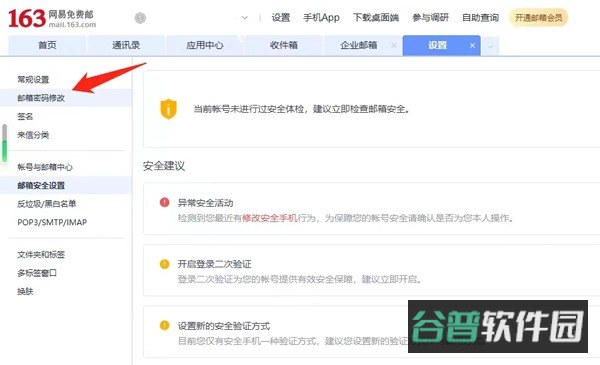Open 多标签窗口 in sidebar

[37, 273]
